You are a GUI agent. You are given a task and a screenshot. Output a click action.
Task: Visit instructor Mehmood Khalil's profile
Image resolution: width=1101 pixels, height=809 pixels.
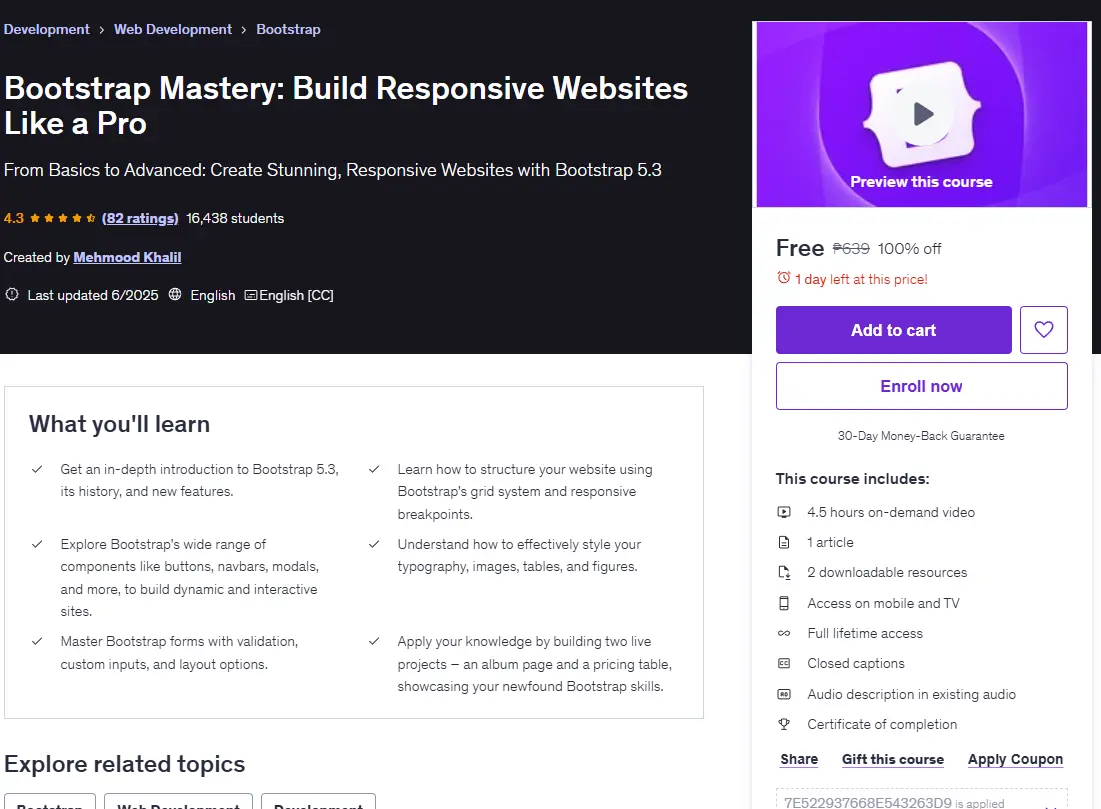point(127,257)
